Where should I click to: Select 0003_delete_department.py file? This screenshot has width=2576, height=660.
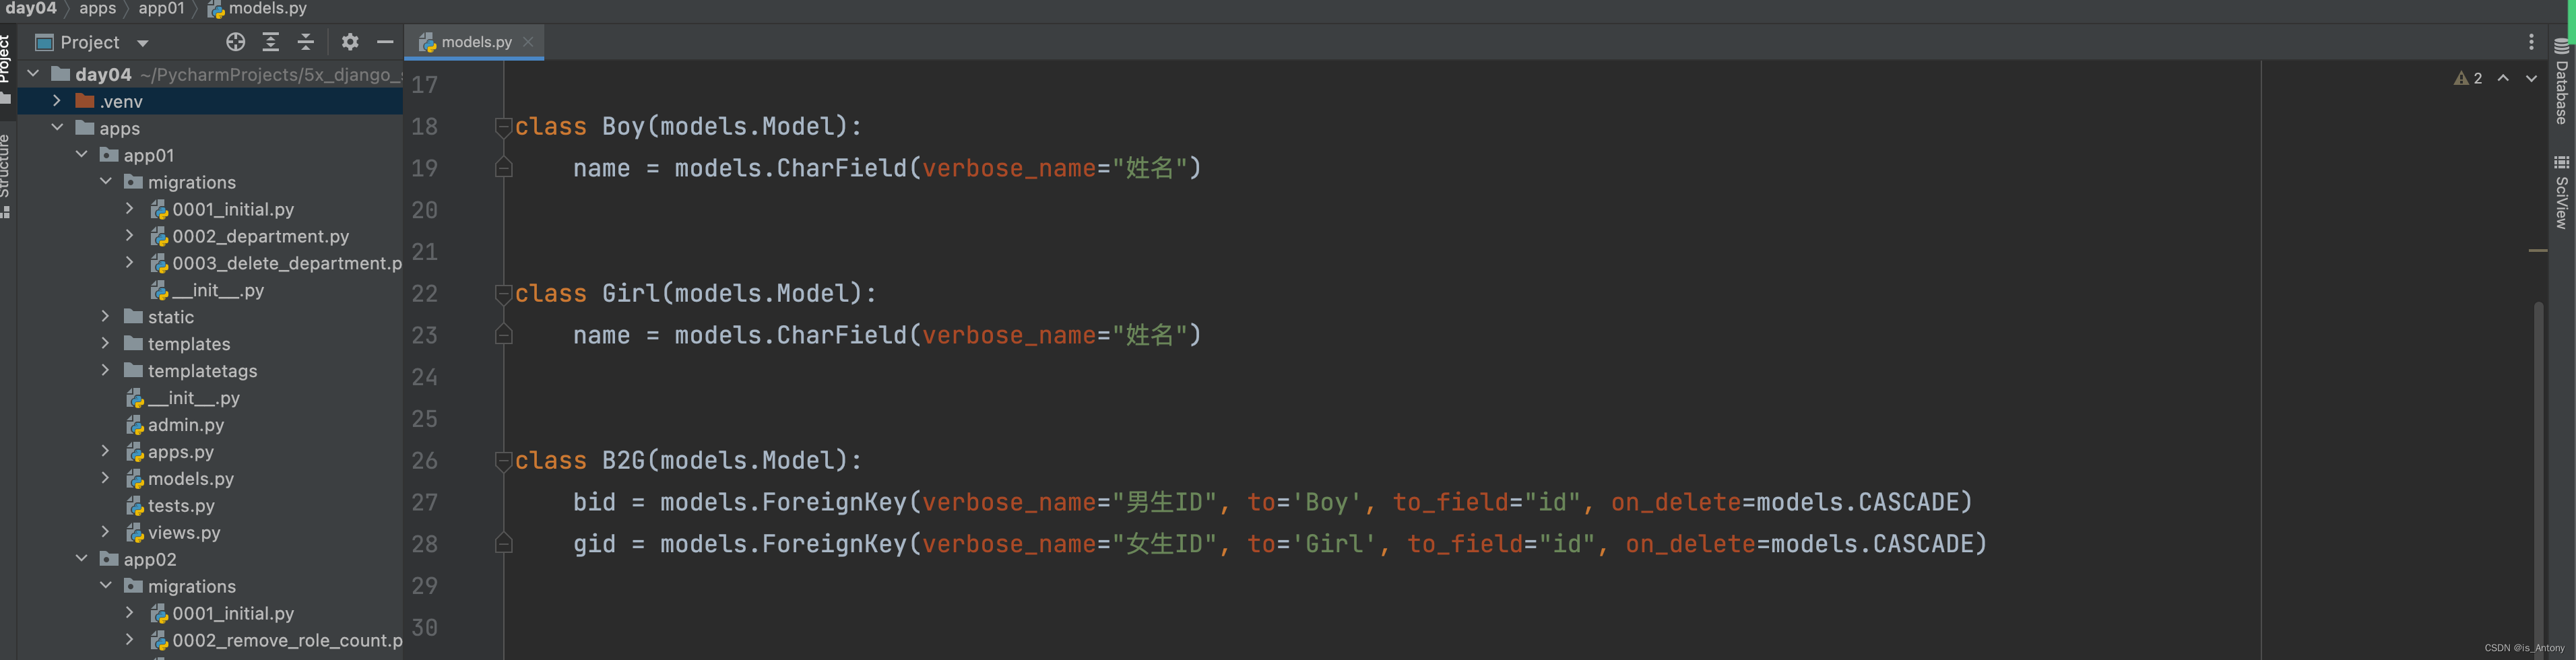287,263
